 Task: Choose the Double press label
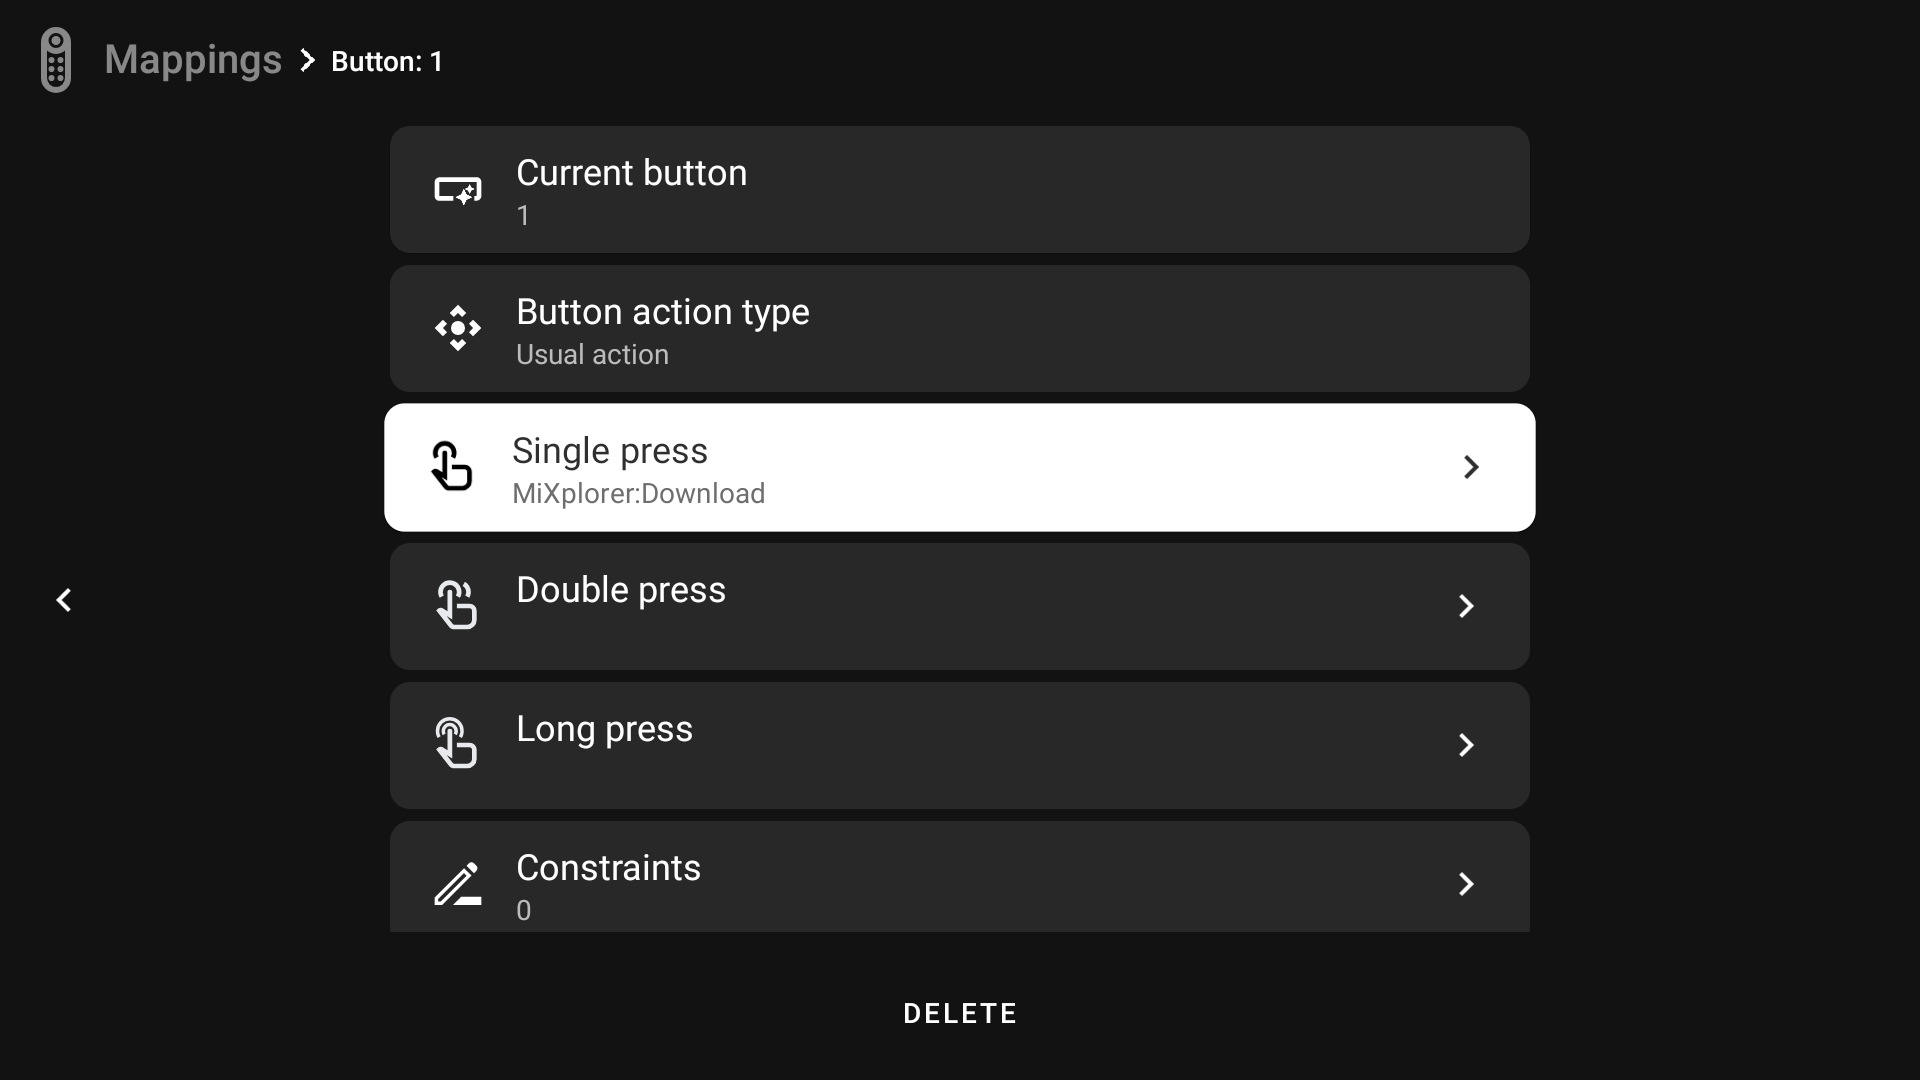[621, 590]
